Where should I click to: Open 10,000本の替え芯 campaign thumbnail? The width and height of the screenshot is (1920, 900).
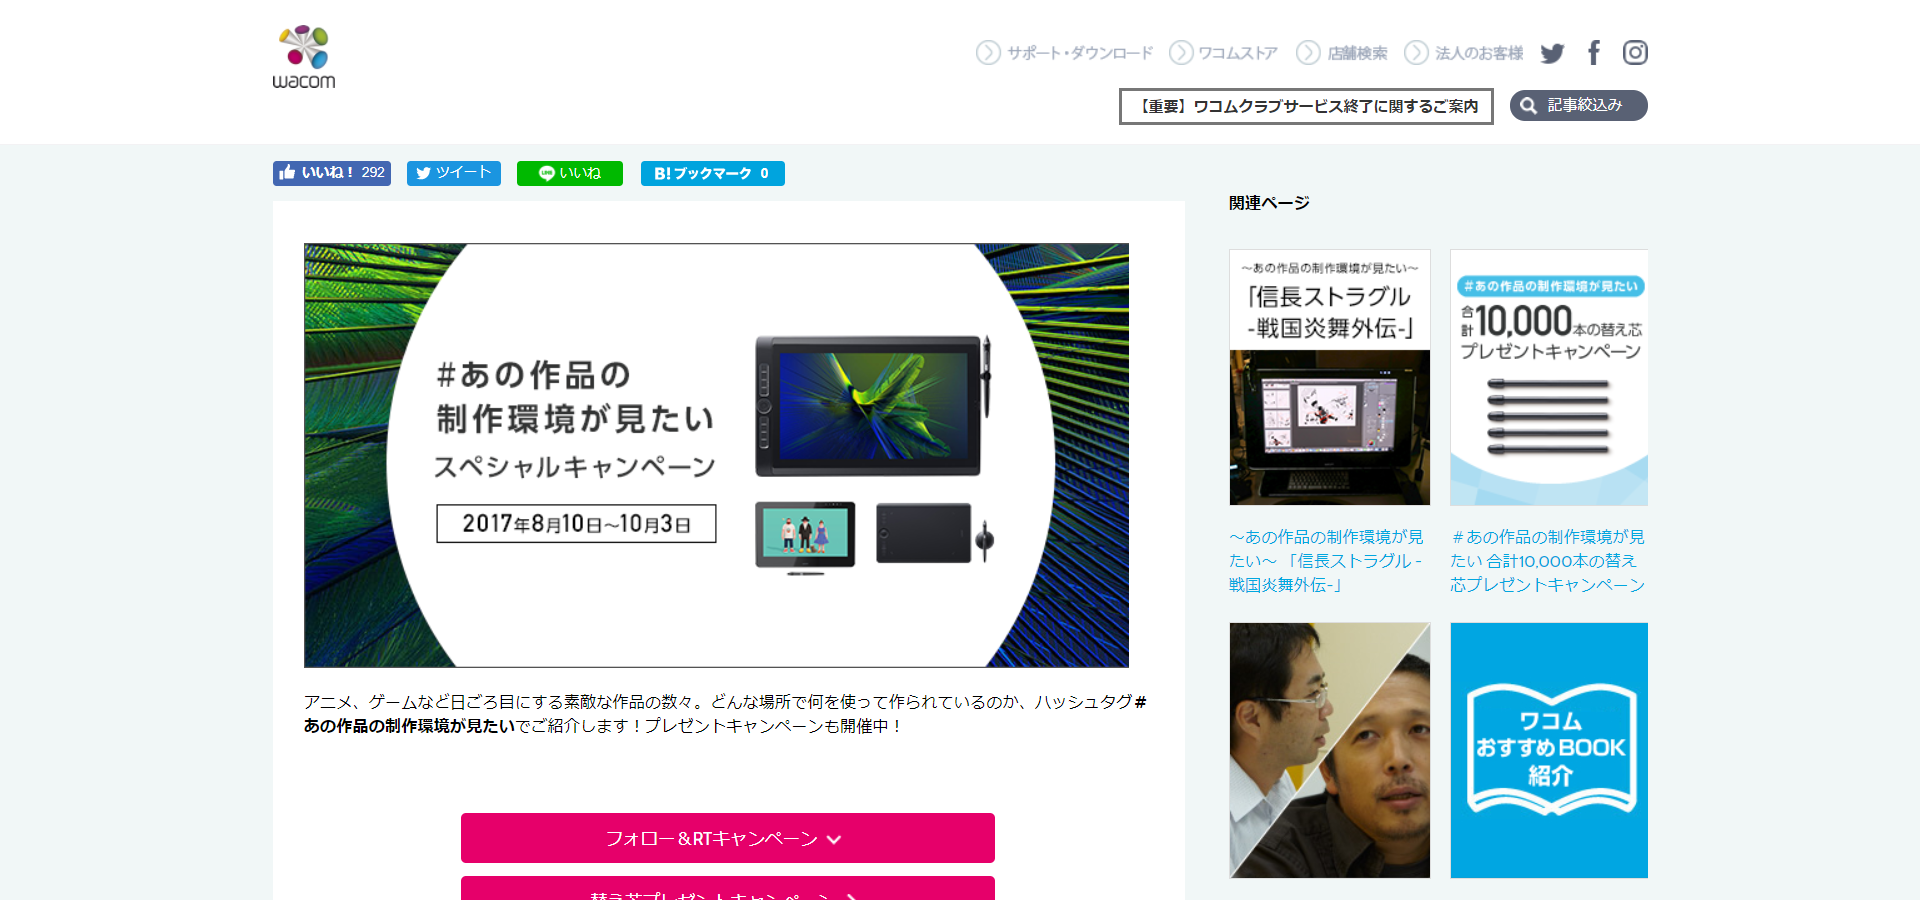click(1549, 377)
